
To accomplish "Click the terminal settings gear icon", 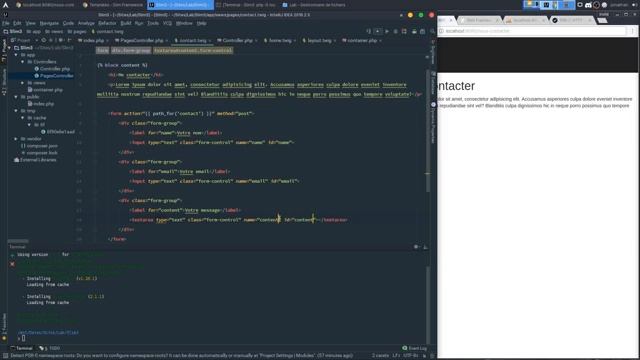I will (416, 247).
